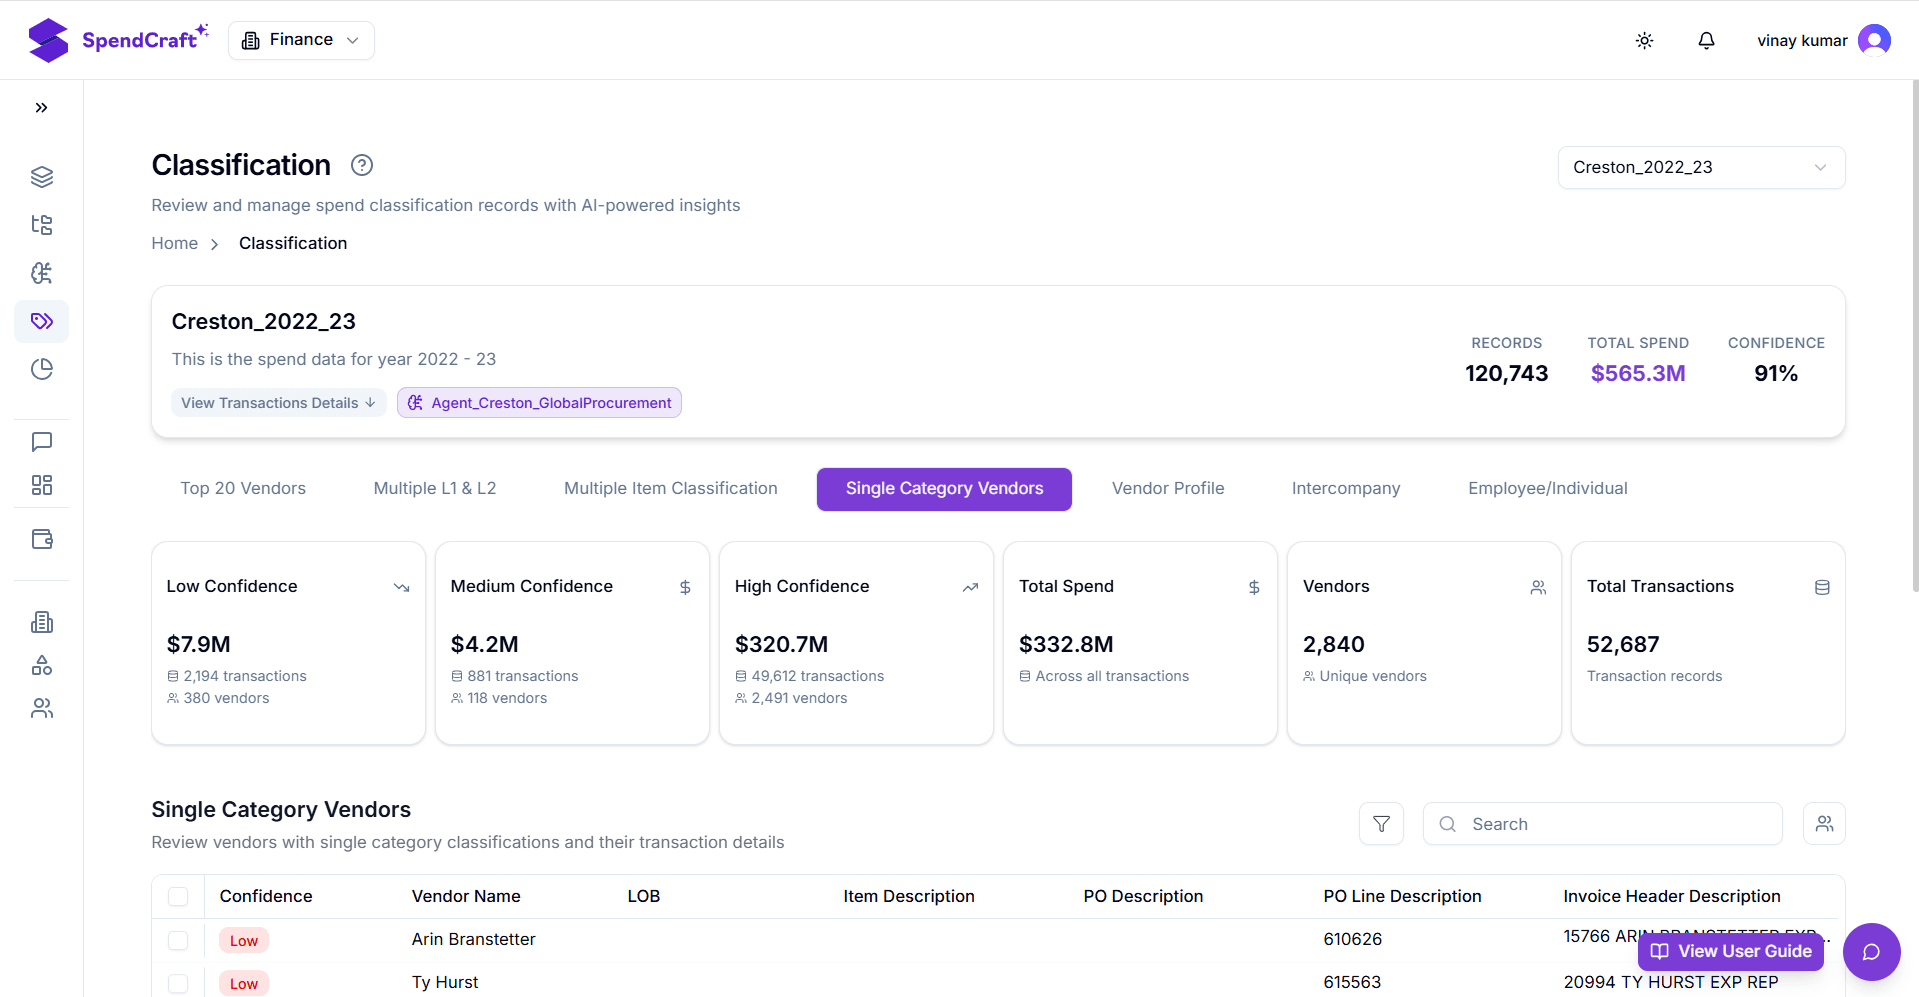Open the Vendor Profile tab
1919x997 pixels.
coord(1167,488)
